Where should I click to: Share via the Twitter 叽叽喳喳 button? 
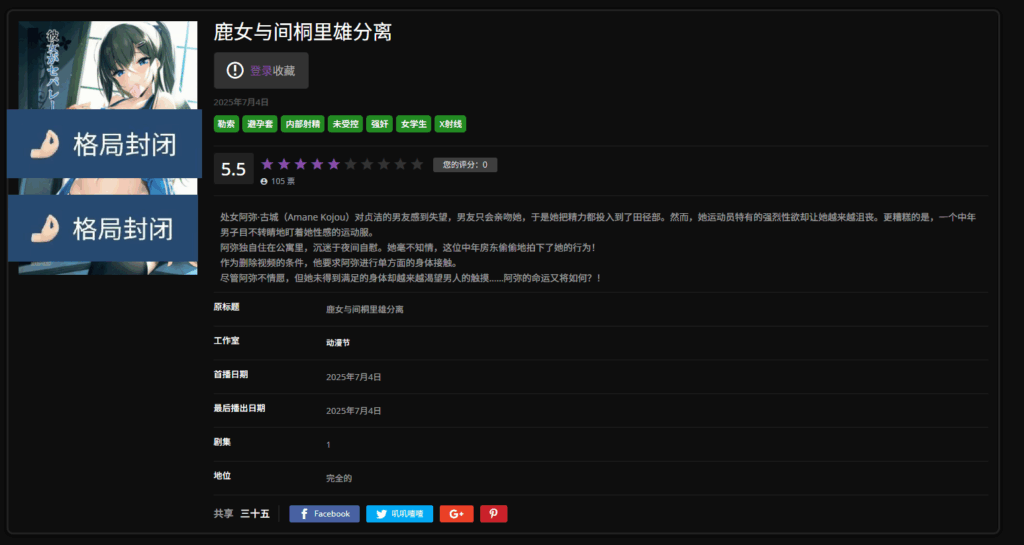[x=400, y=514]
